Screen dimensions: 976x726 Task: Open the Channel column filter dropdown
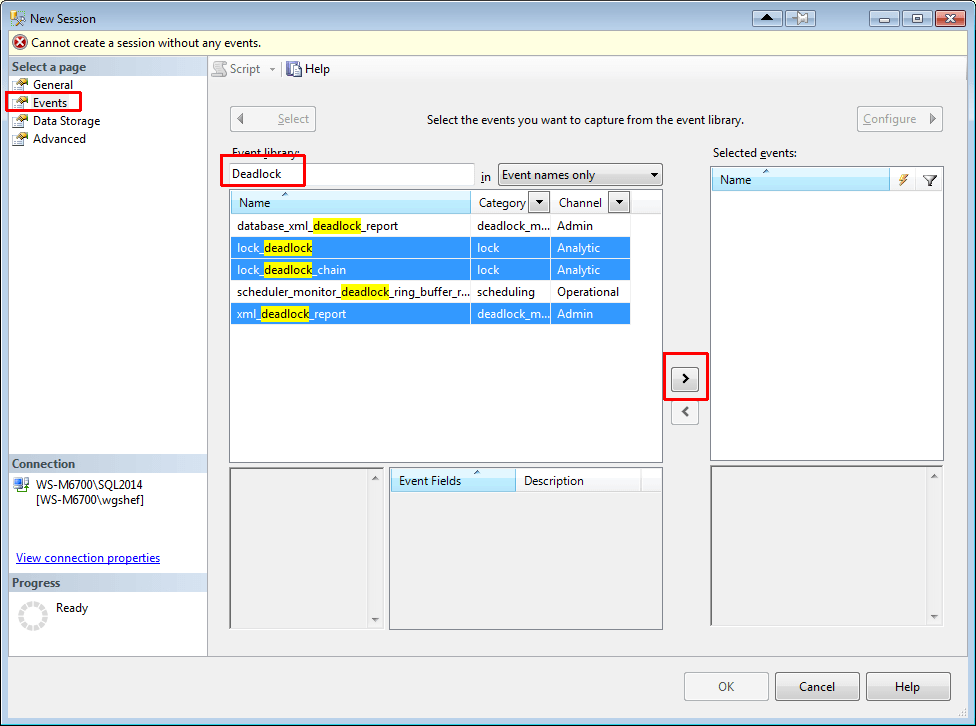(618, 202)
